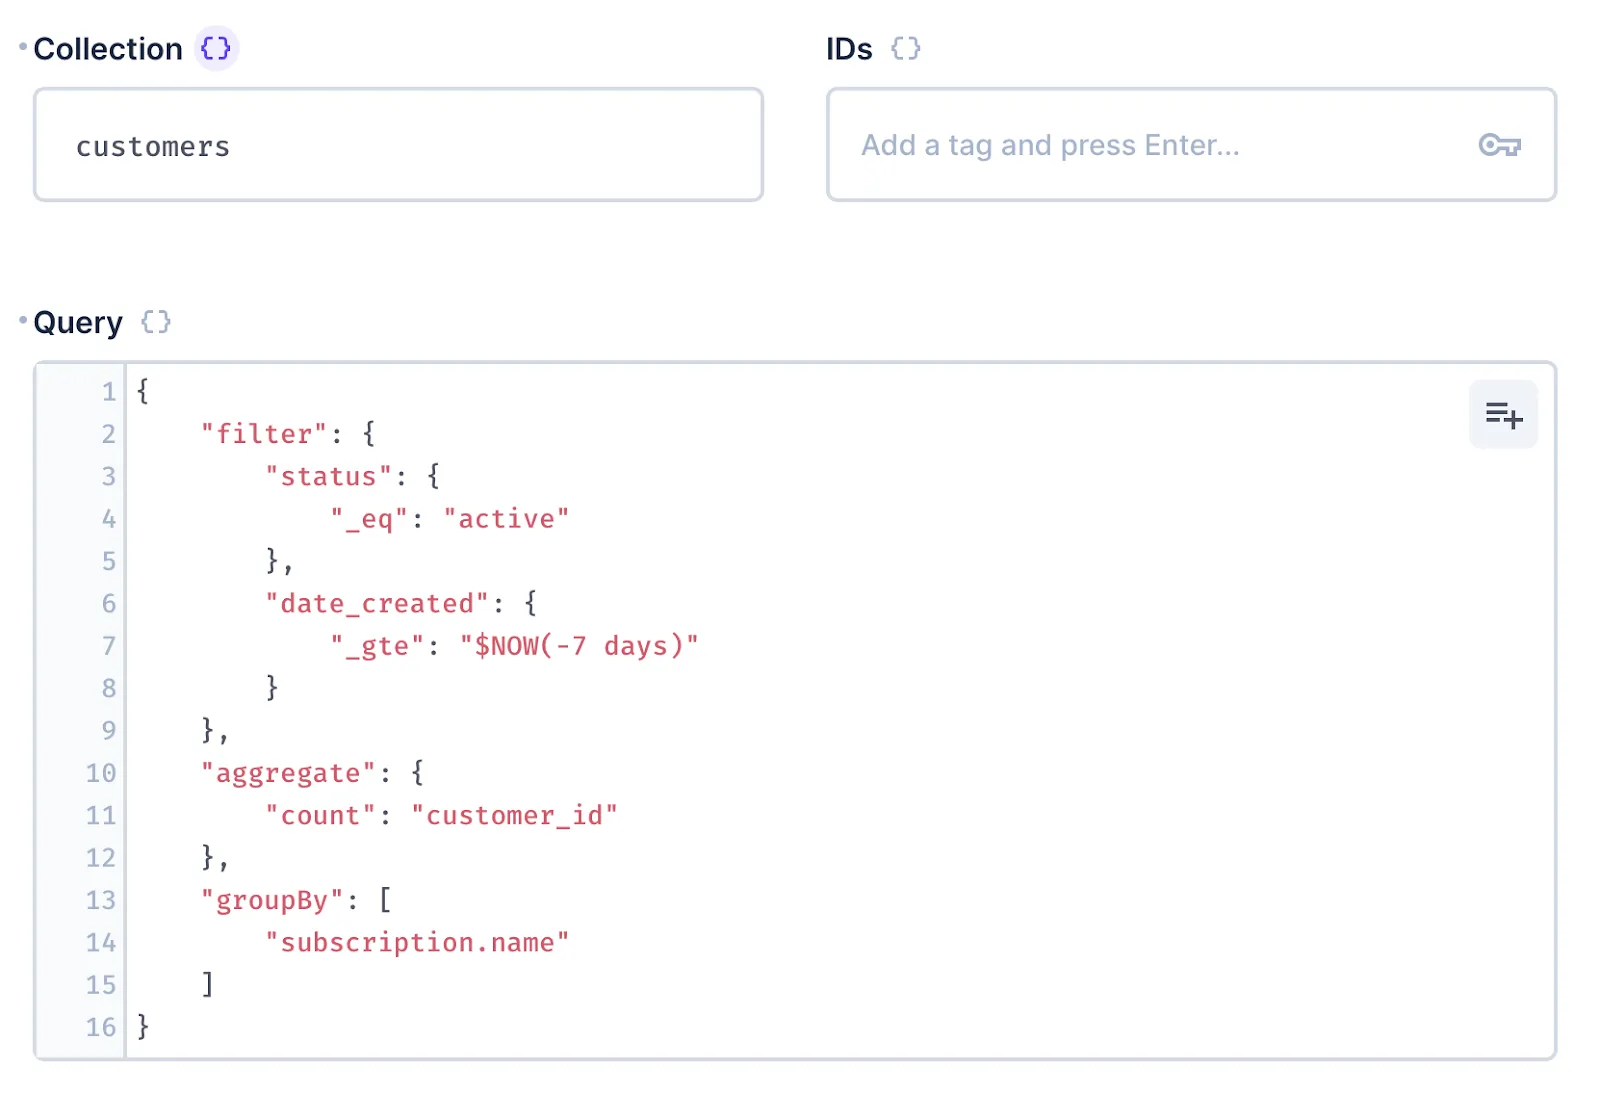Toggle raw value mode beside Query label
This screenshot has height=1094, width=1600.
[x=155, y=322]
